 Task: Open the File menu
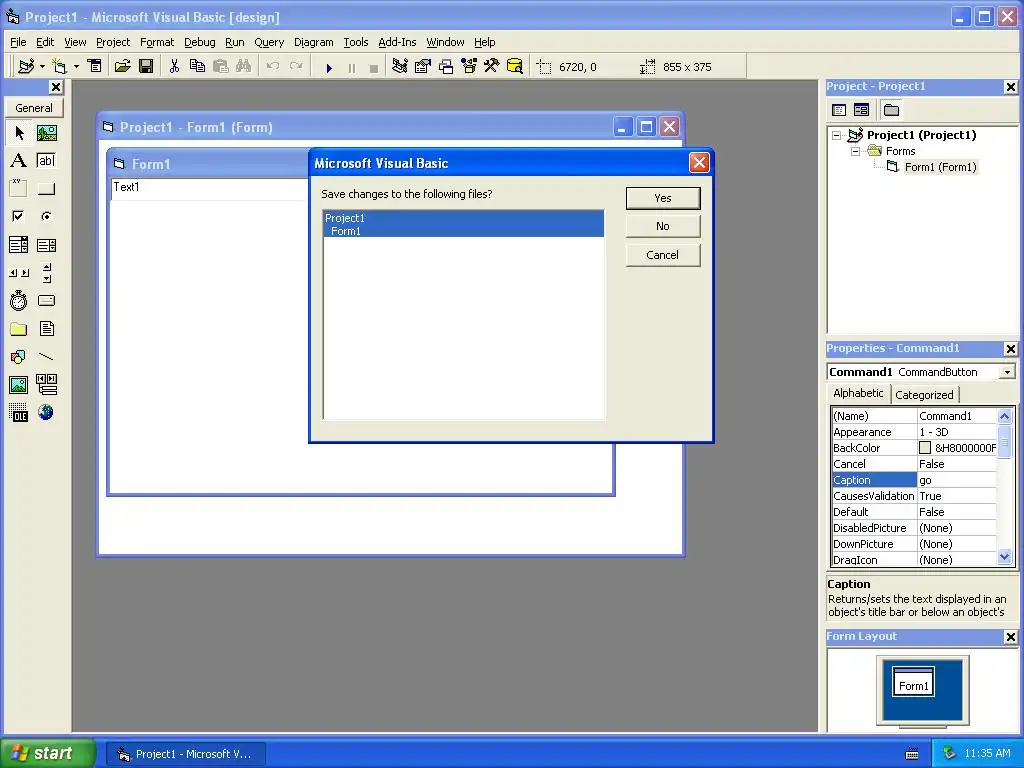[x=18, y=42]
